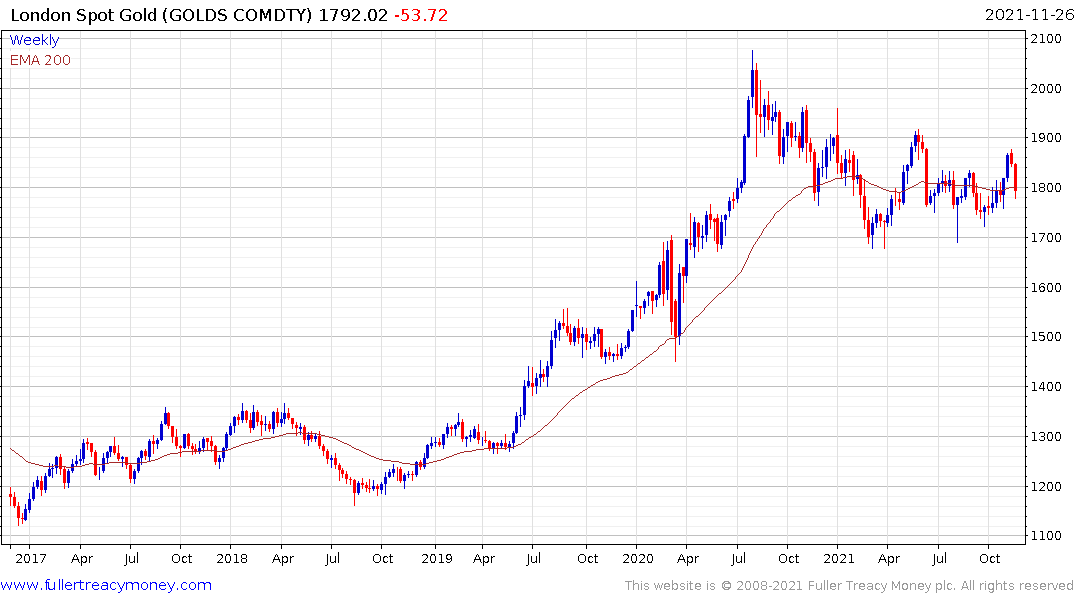Open the www.fullertreacymoney.com link
Screen dimensions: 1075x600
coord(106,585)
